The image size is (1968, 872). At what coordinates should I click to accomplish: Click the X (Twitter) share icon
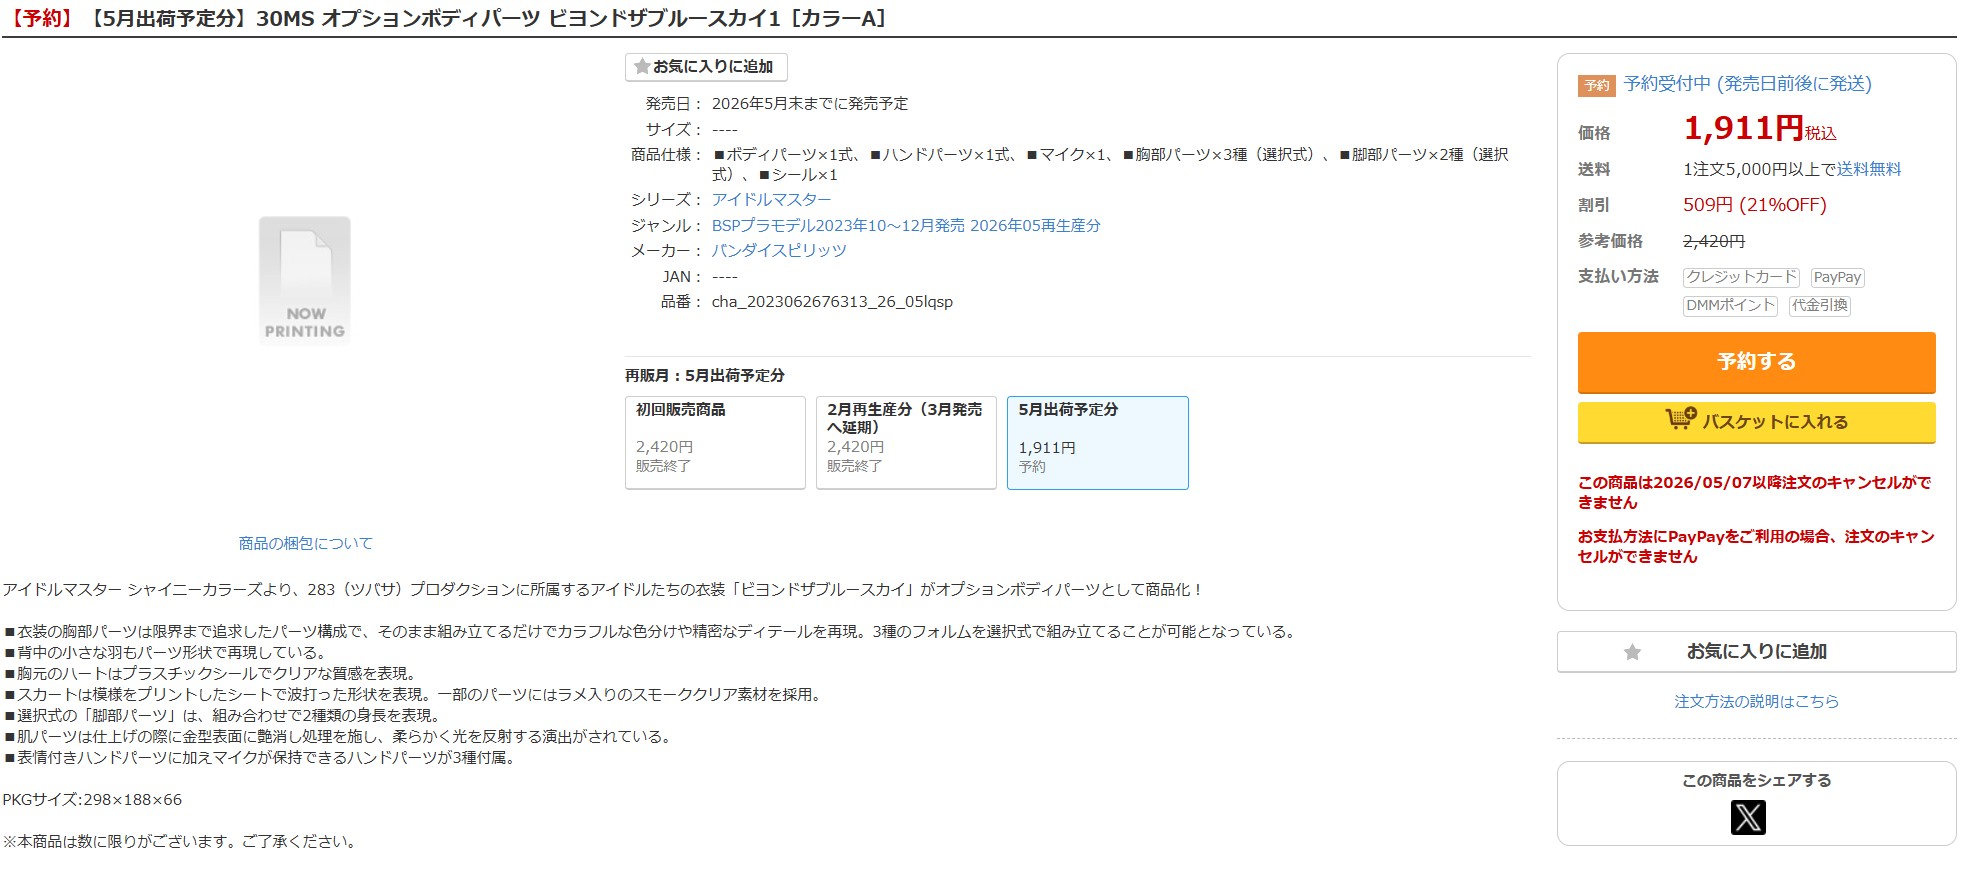tap(1747, 817)
